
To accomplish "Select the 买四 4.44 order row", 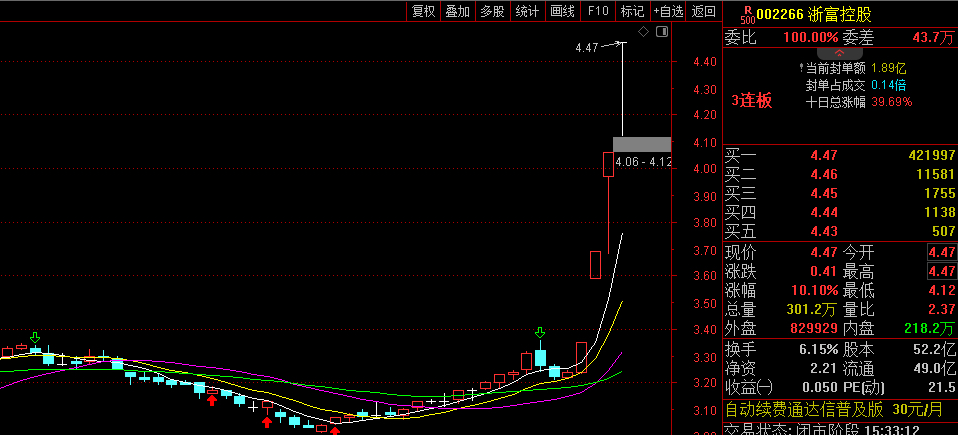I will click(x=840, y=212).
